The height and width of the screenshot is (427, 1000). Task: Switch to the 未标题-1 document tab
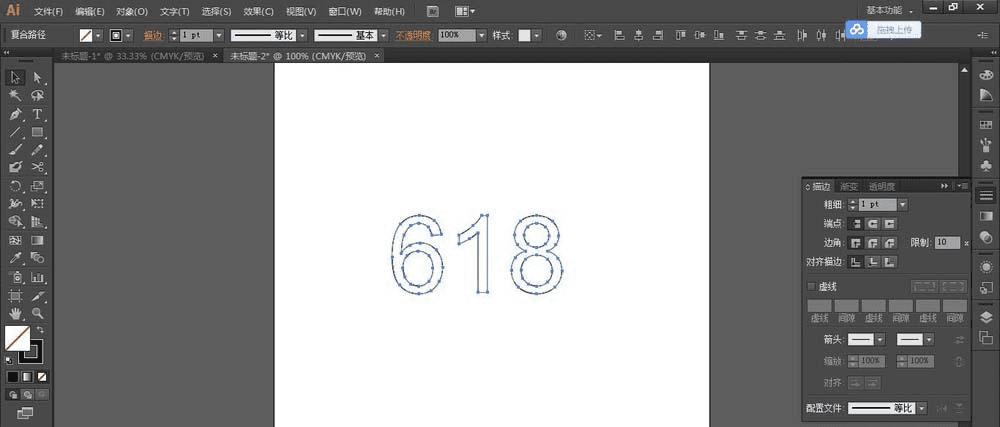click(x=133, y=56)
